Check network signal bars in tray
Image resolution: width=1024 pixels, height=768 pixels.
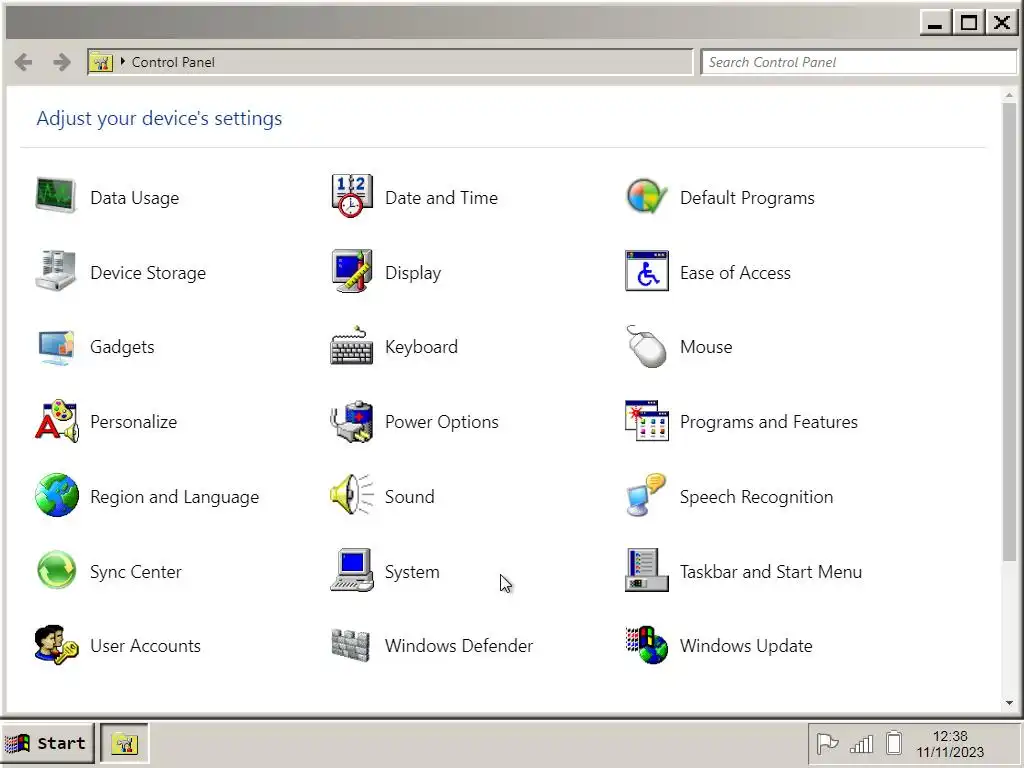[x=861, y=744]
